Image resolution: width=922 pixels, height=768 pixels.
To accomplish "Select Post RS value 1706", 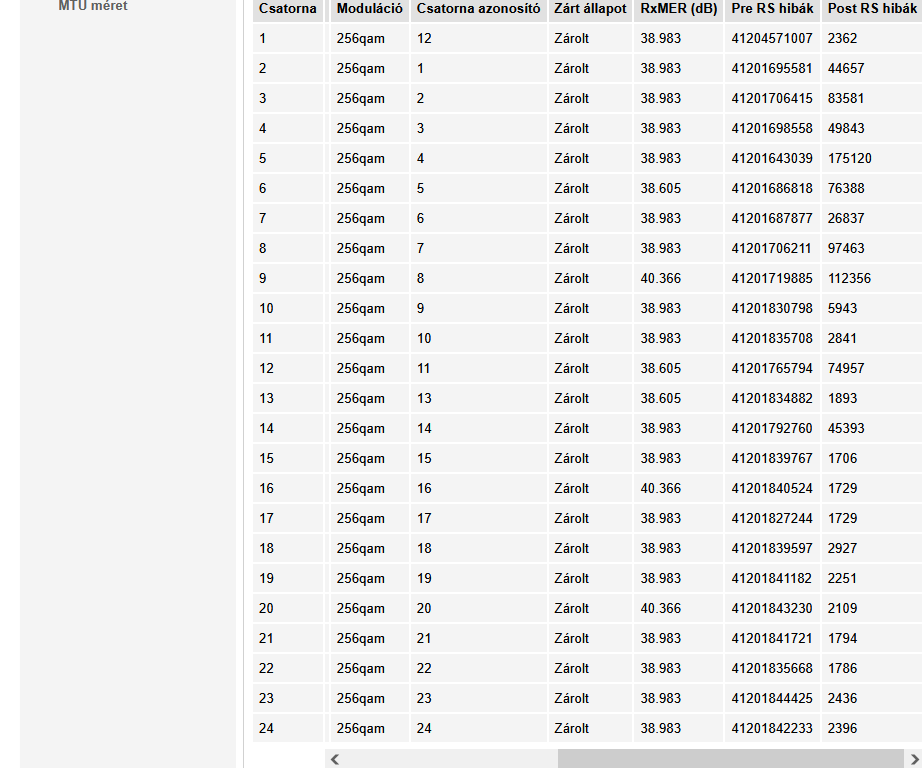I will (x=842, y=458).
